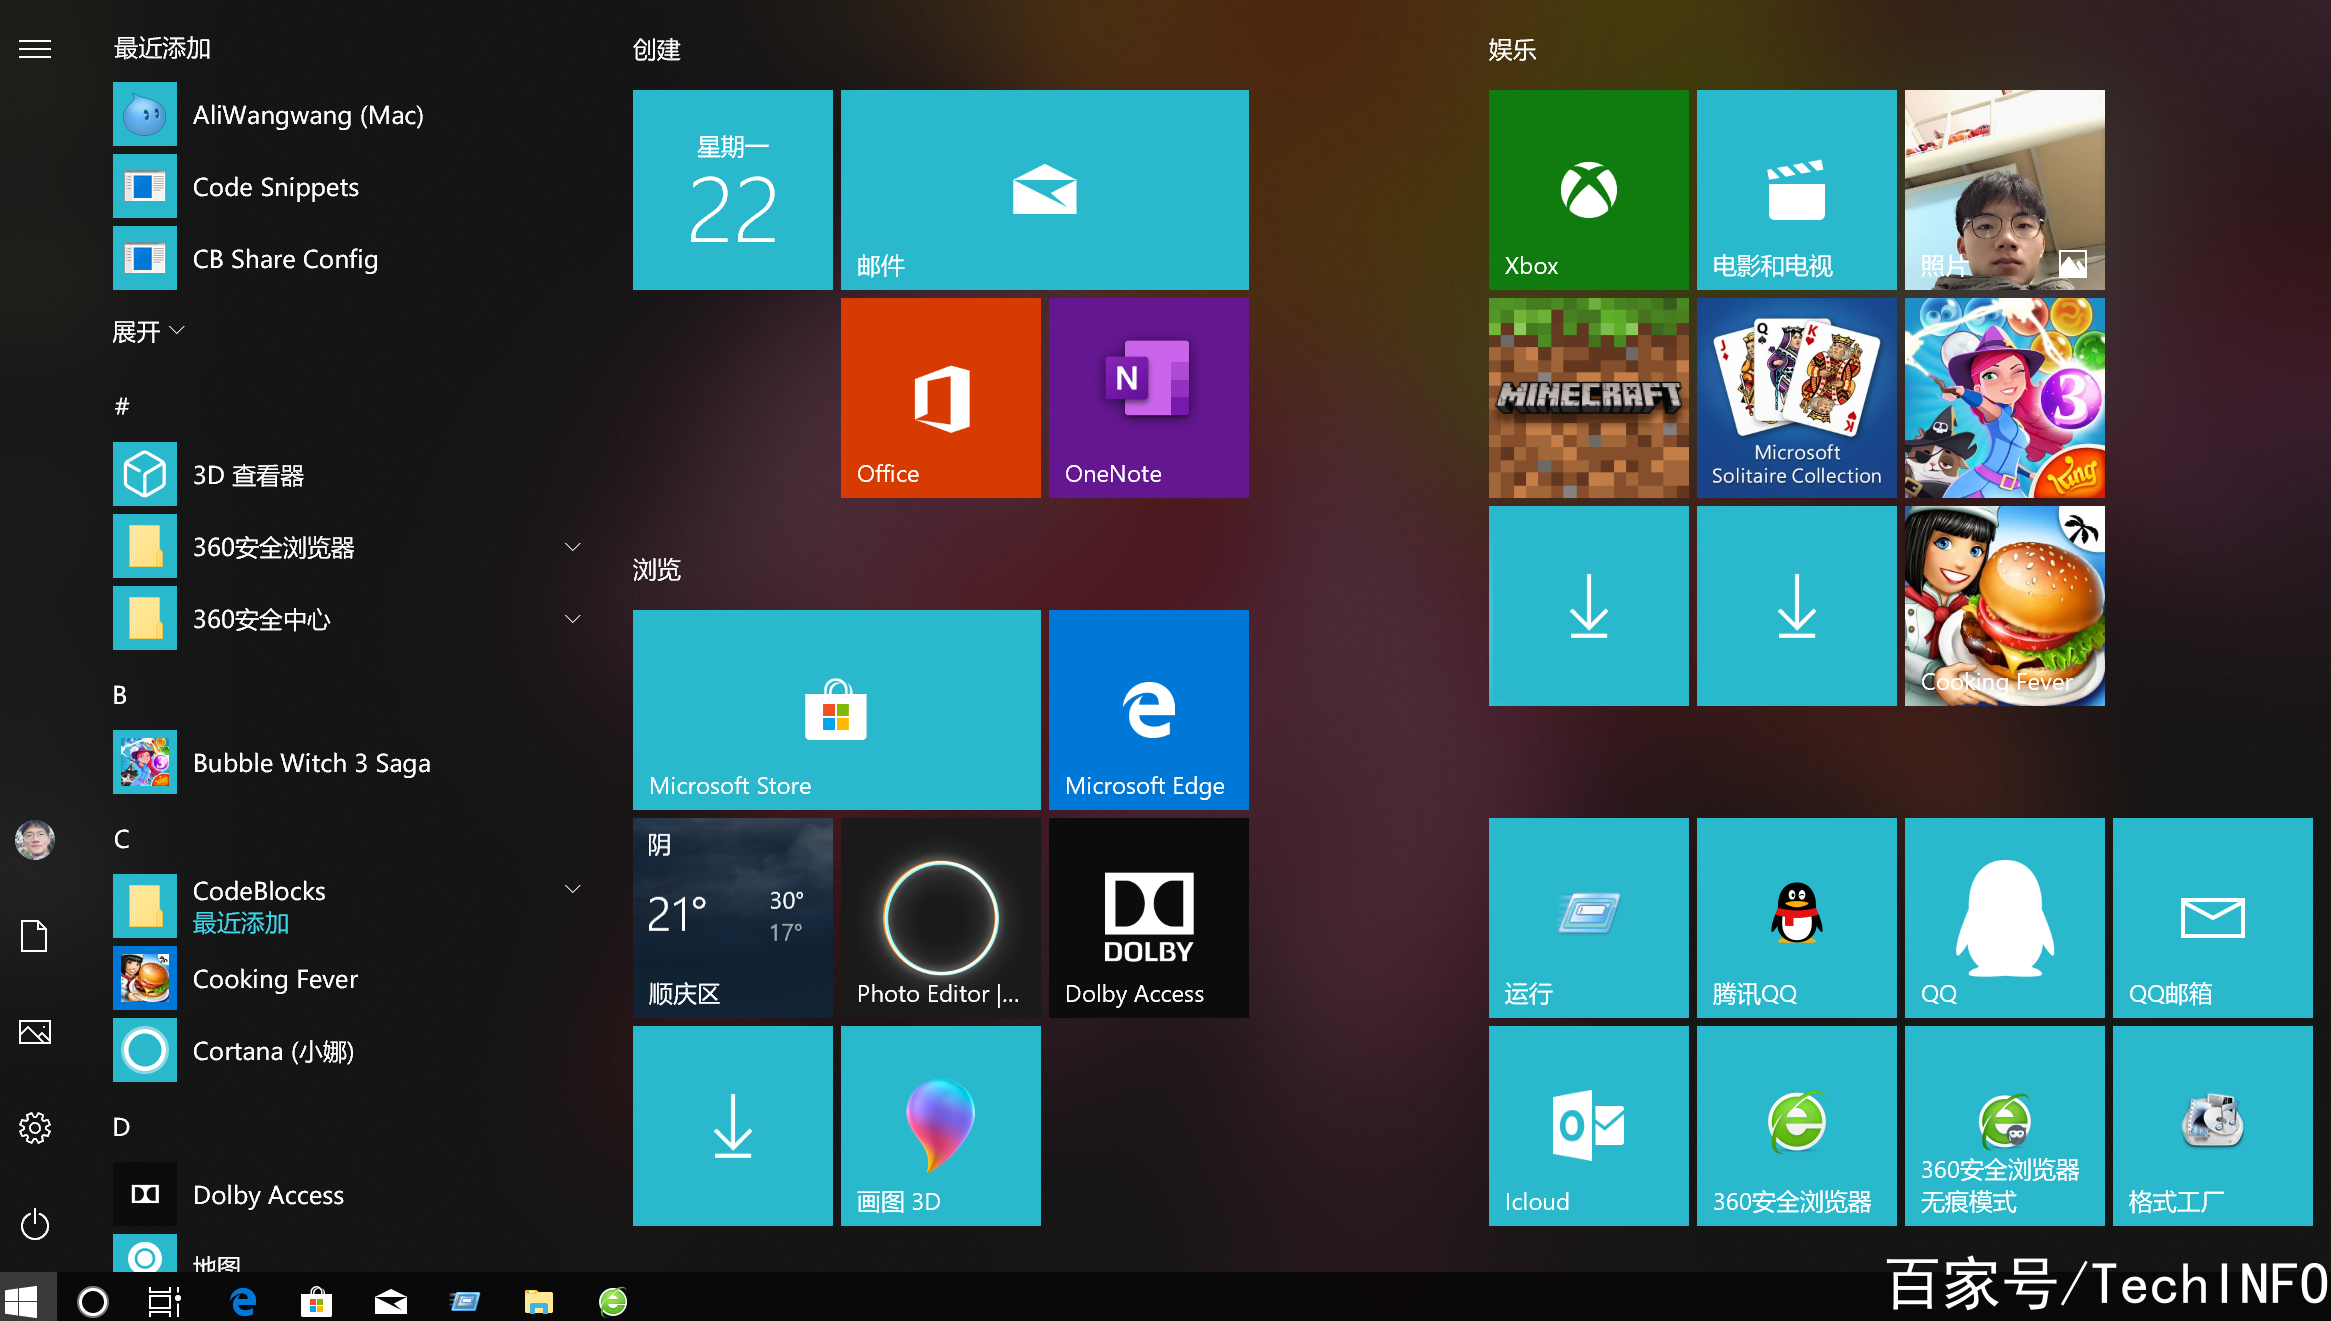
Task: Open Cortana (小娜) in the app list
Action: coord(350,1051)
